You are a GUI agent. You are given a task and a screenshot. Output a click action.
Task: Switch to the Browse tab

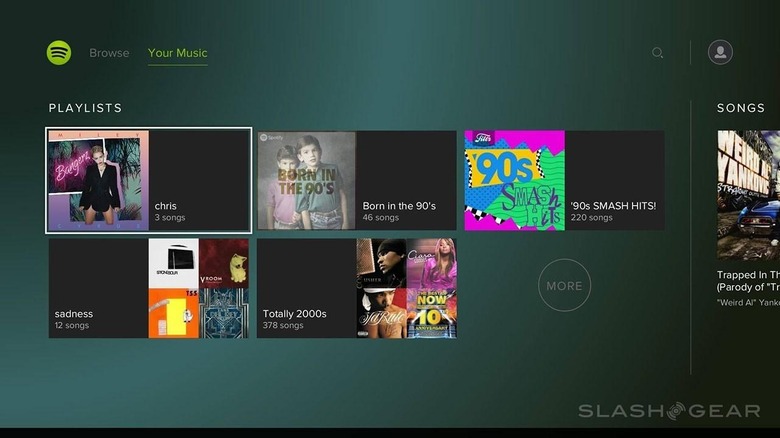pyautogui.click(x=109, y=53)
